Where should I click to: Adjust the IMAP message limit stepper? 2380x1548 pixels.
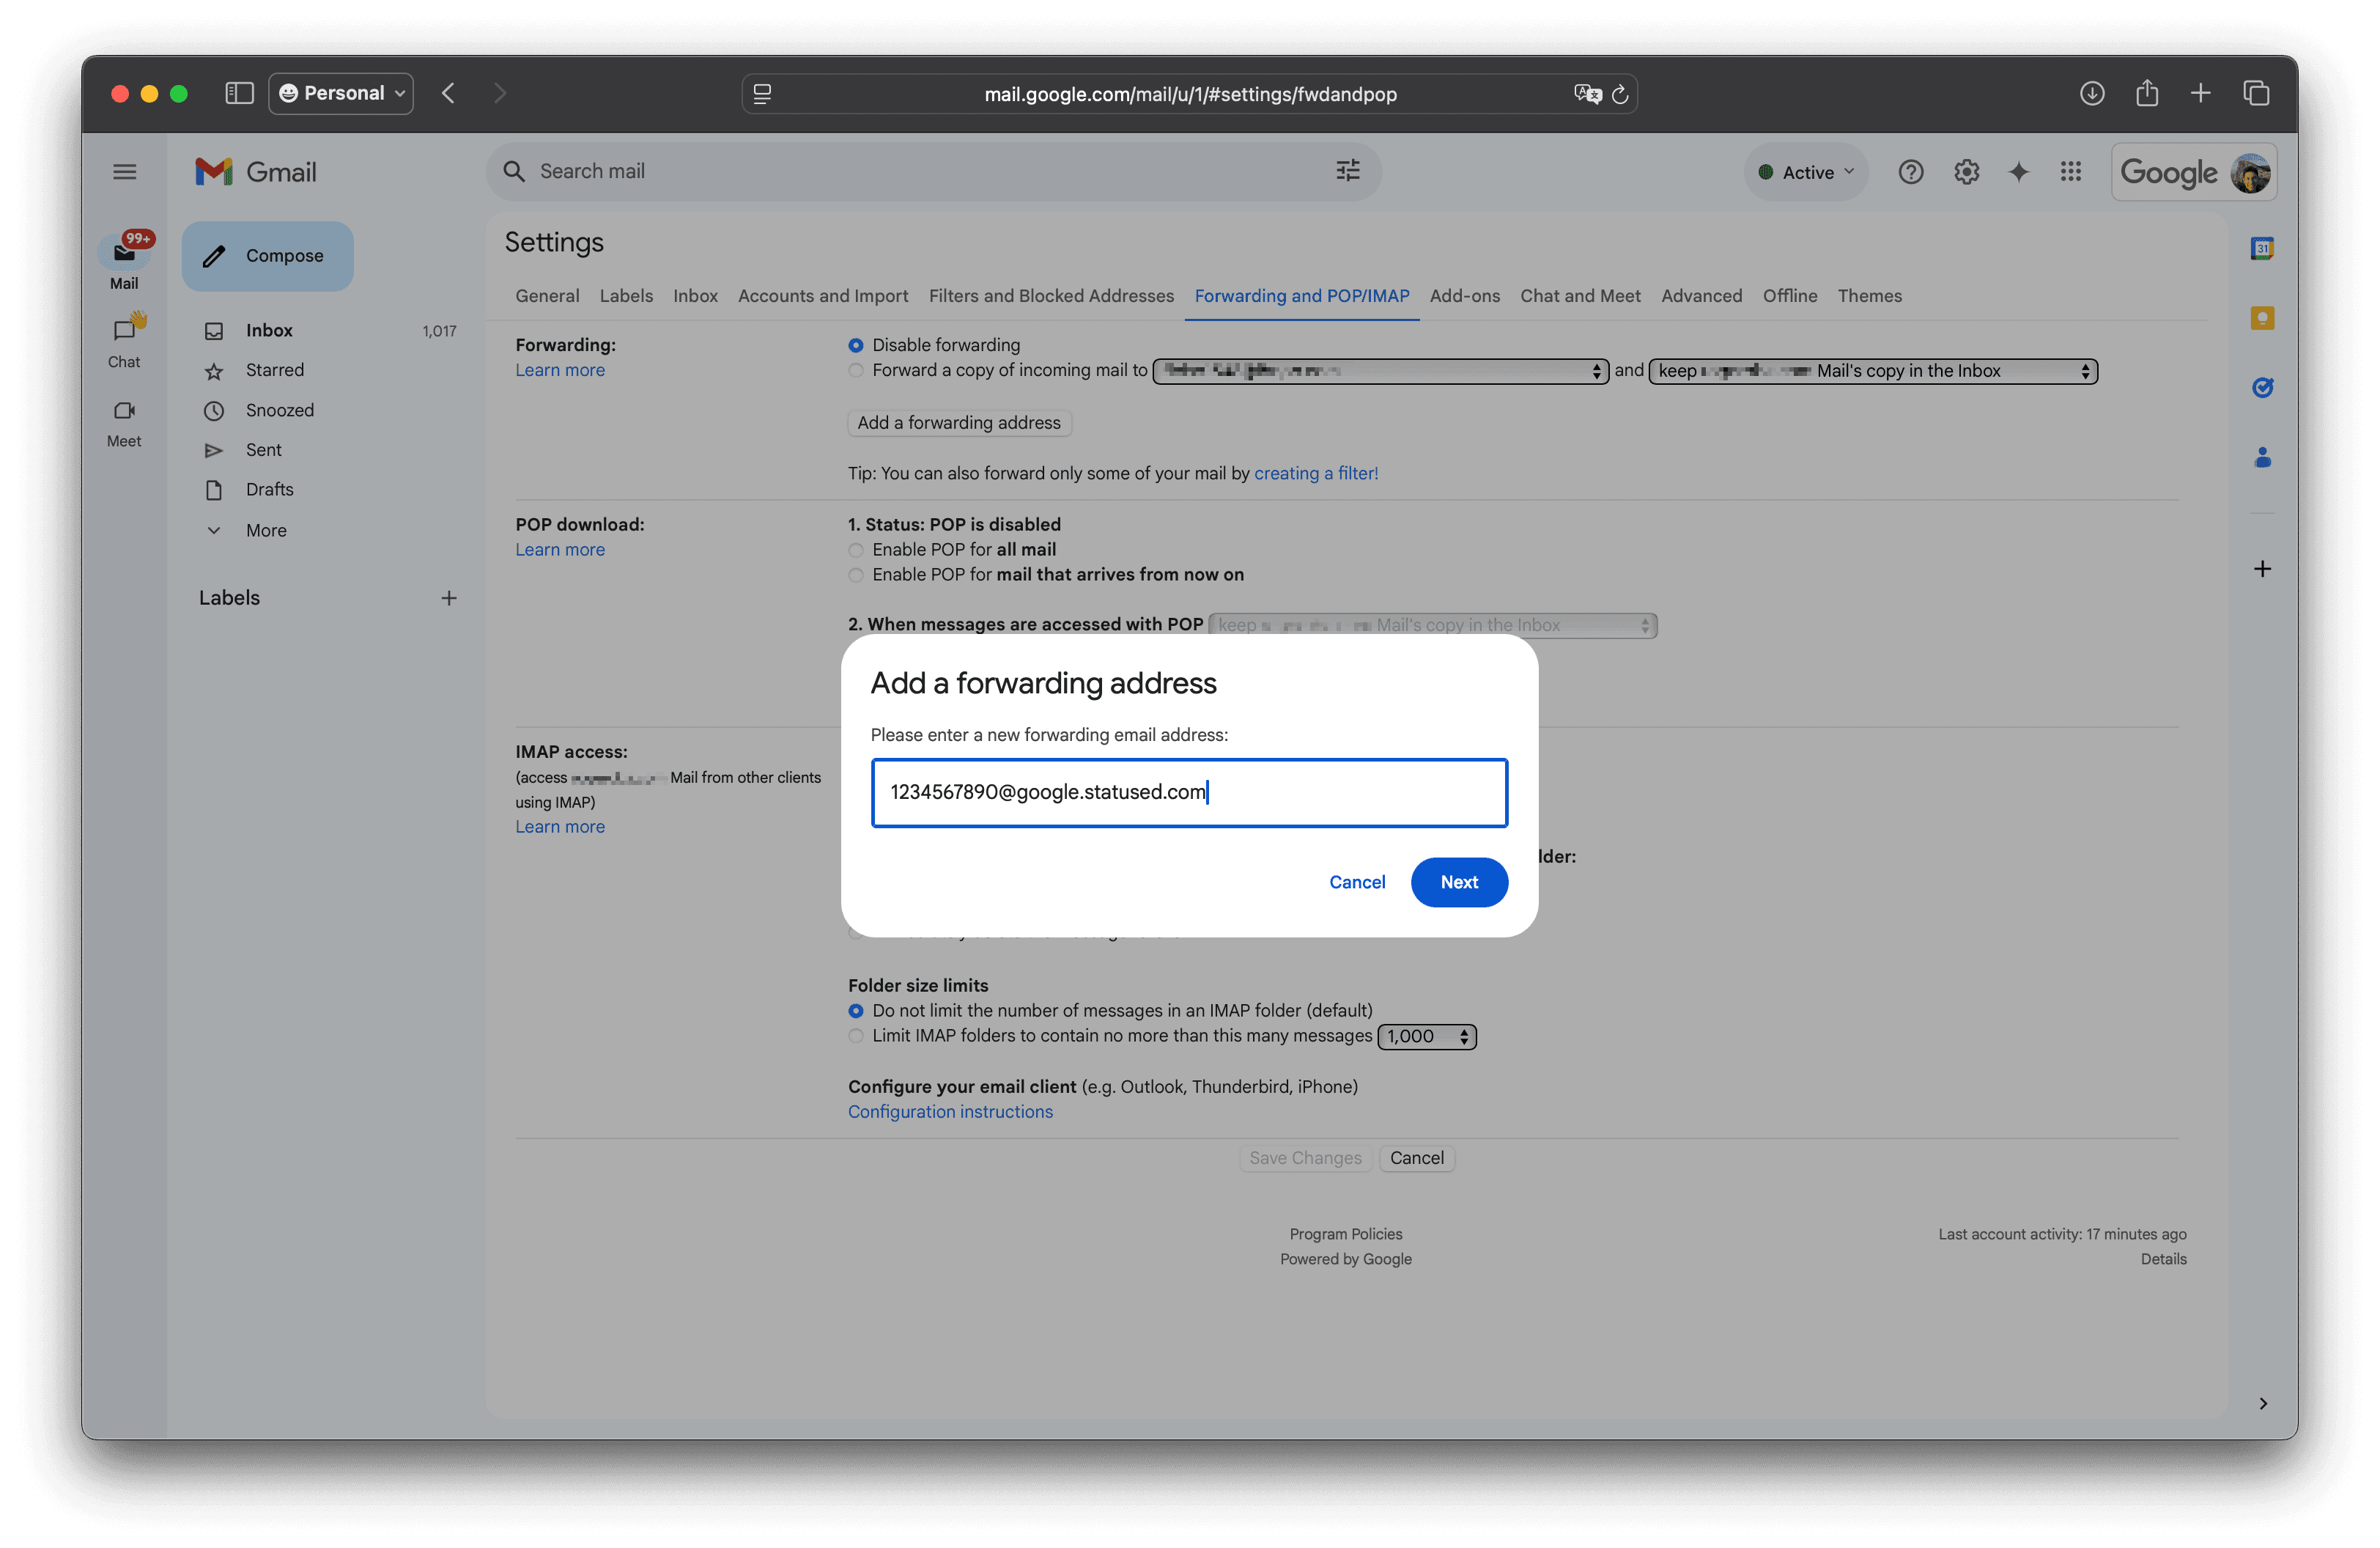tap(1464, 1036)
